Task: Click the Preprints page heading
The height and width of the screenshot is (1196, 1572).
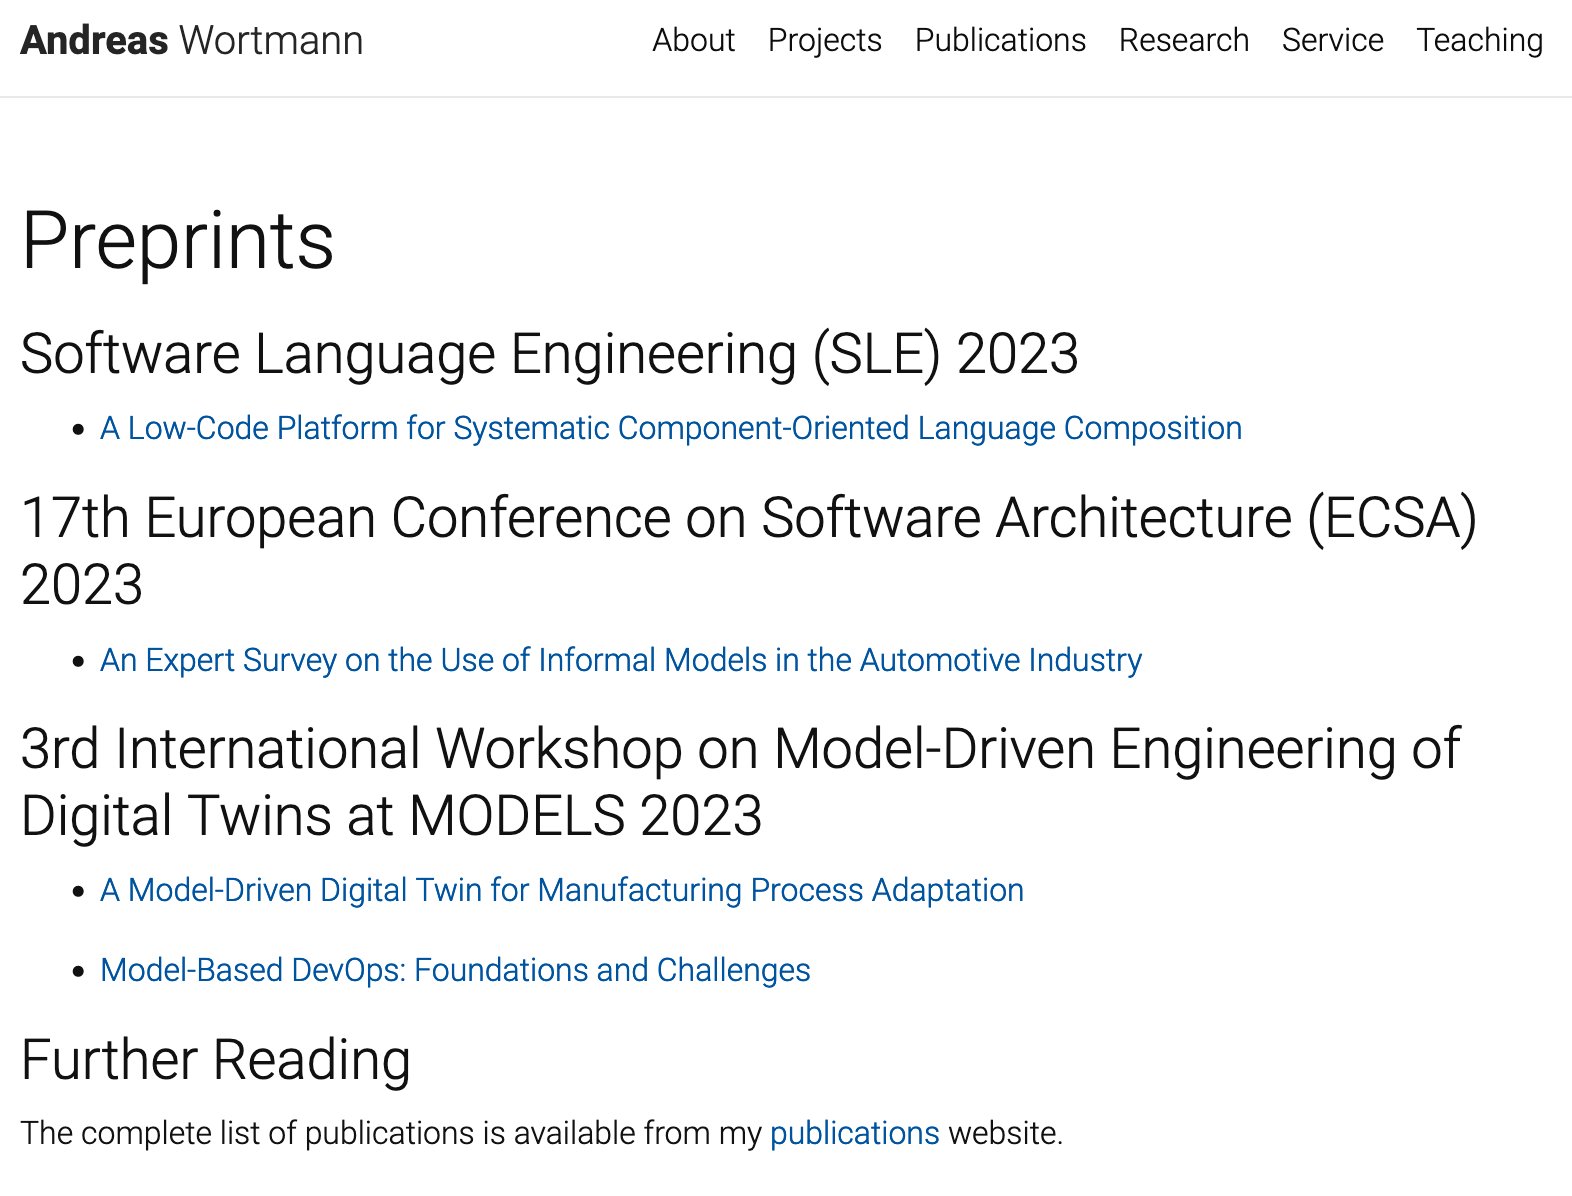Action: point(178,241)
